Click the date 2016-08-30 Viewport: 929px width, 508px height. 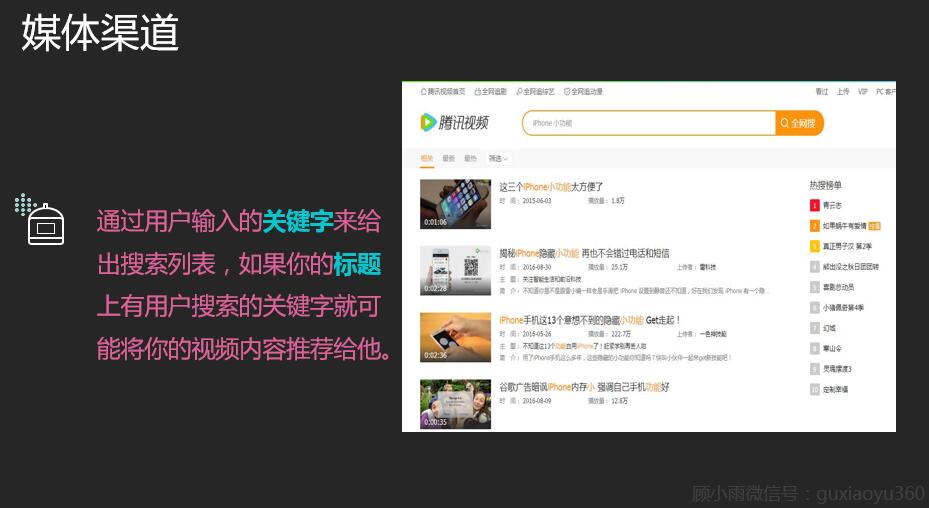537,267
